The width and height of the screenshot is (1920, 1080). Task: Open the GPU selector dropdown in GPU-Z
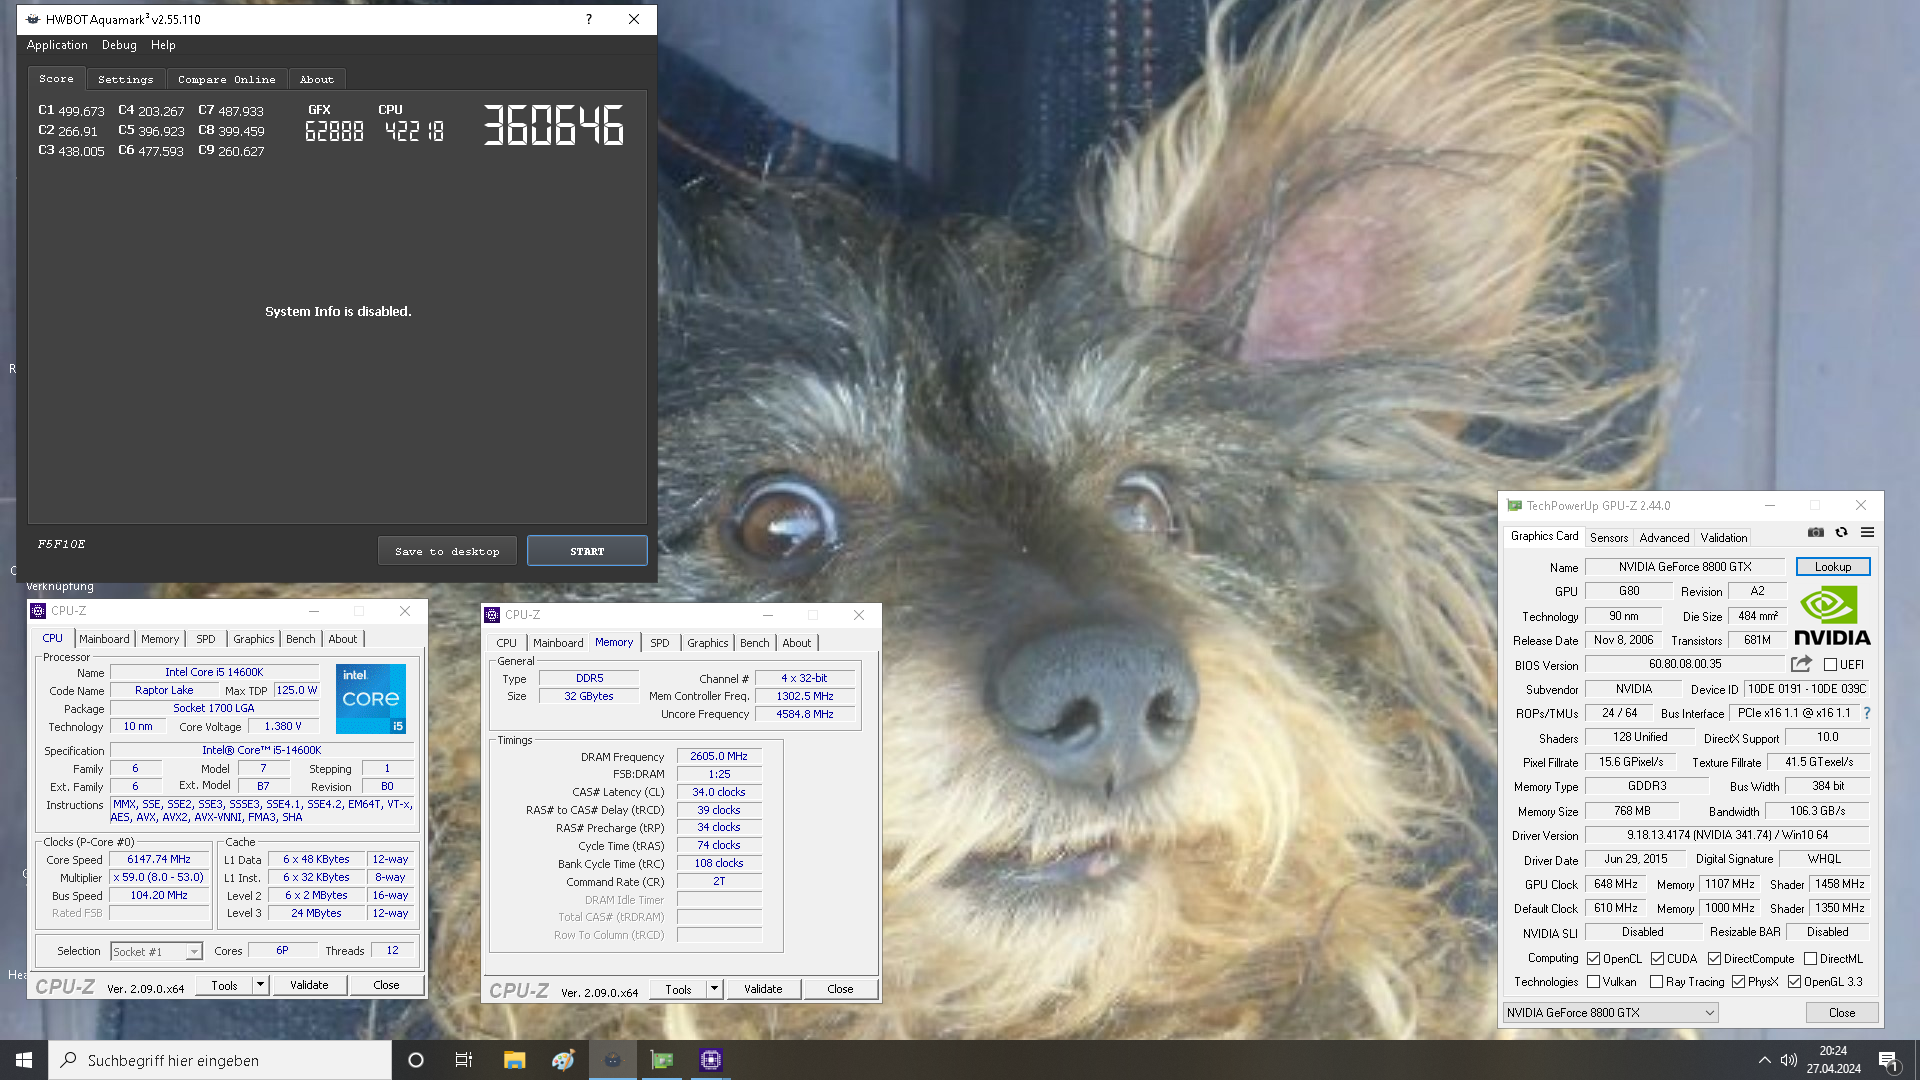[x=1610, y=1013]
